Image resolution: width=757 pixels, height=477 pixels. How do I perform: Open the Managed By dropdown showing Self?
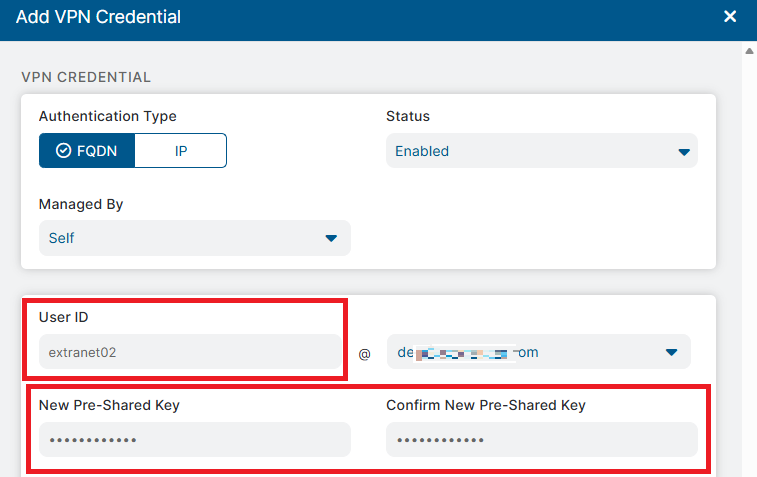coord(195,238)
